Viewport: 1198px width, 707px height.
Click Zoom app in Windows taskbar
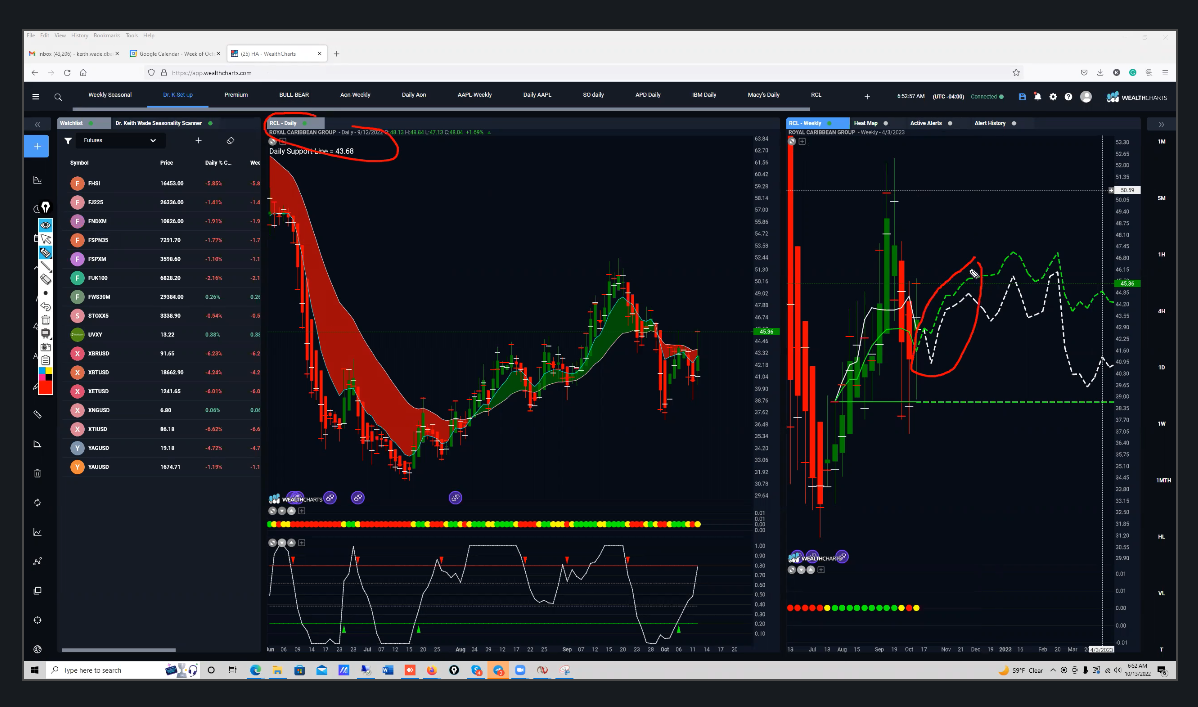[520, 670]
